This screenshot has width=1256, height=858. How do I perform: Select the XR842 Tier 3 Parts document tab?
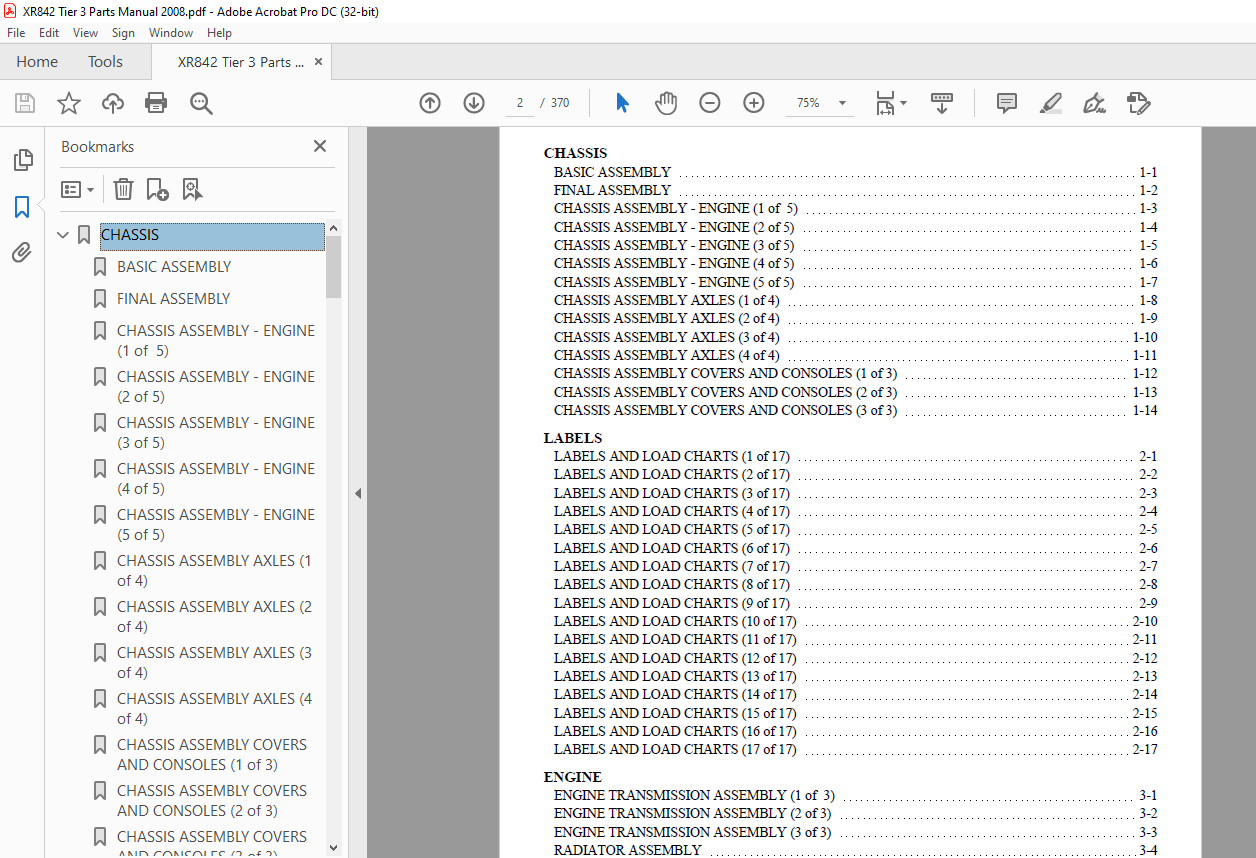241,62
